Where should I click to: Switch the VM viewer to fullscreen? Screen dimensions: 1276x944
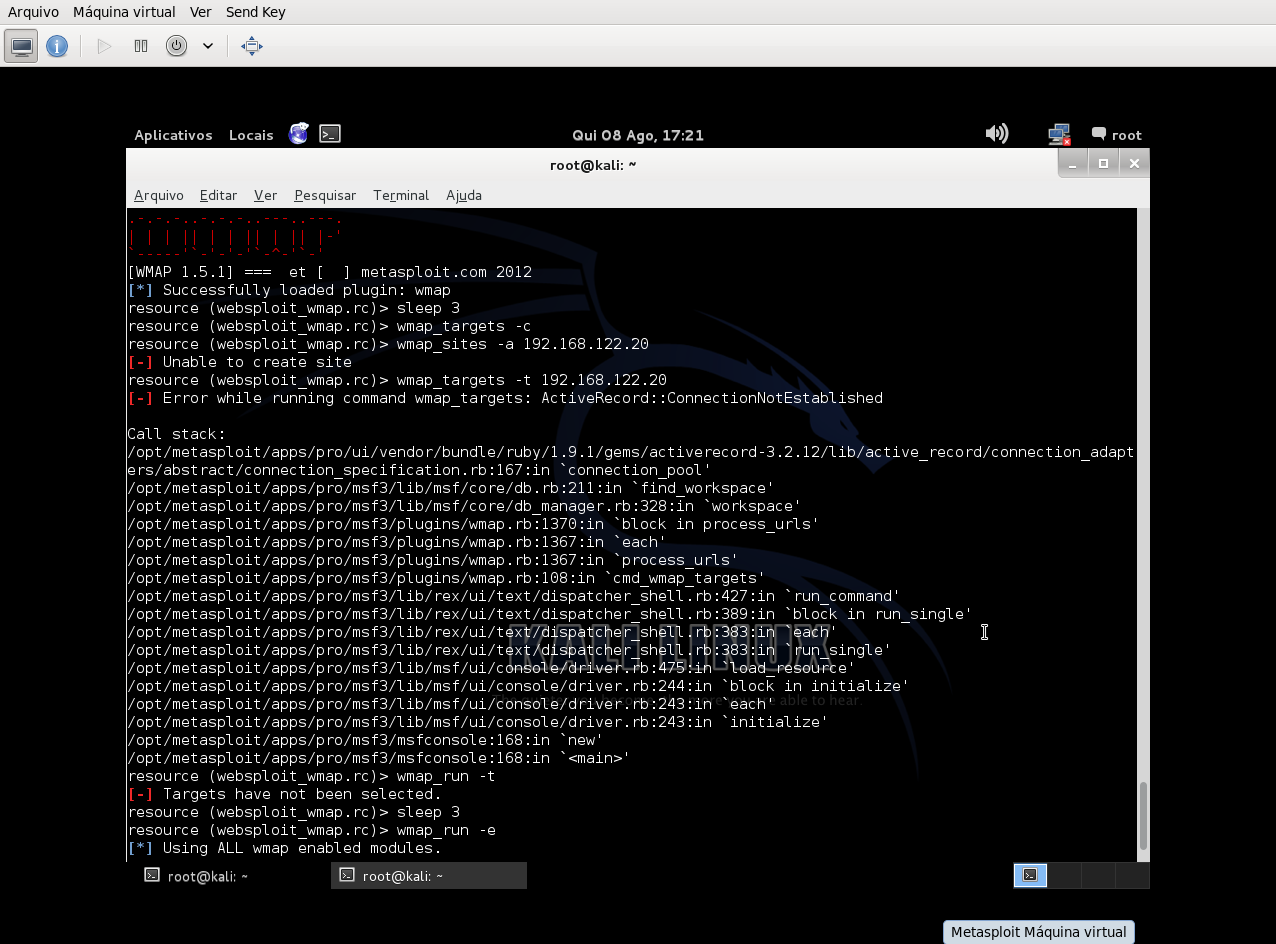(x=252, y=46)
